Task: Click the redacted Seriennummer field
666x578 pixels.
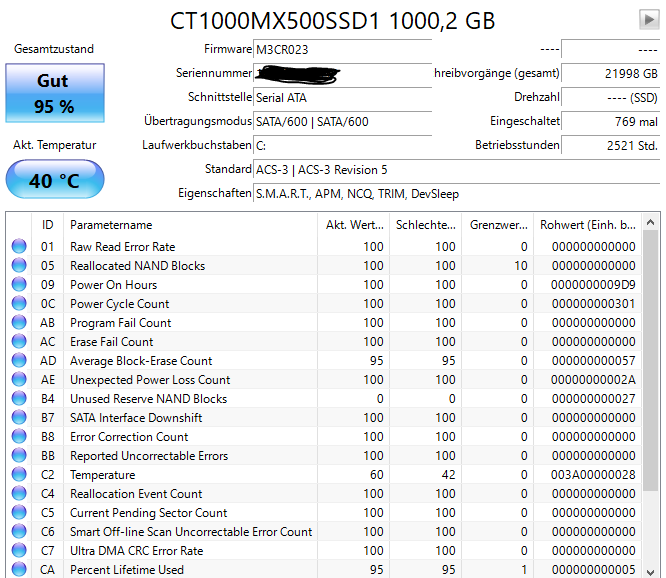Action: tap(342, 73)
